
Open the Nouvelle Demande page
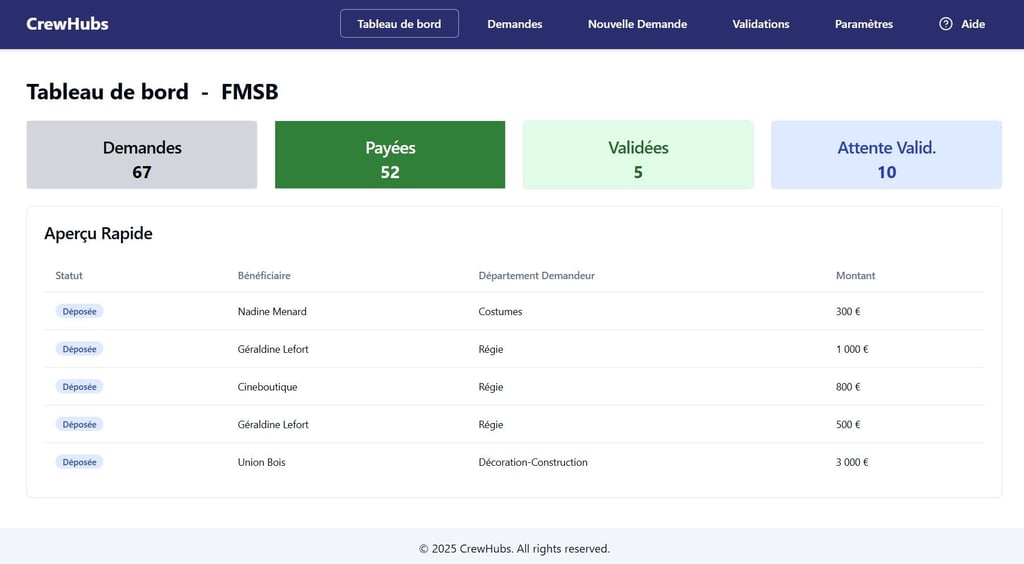[x=637, y=24]
